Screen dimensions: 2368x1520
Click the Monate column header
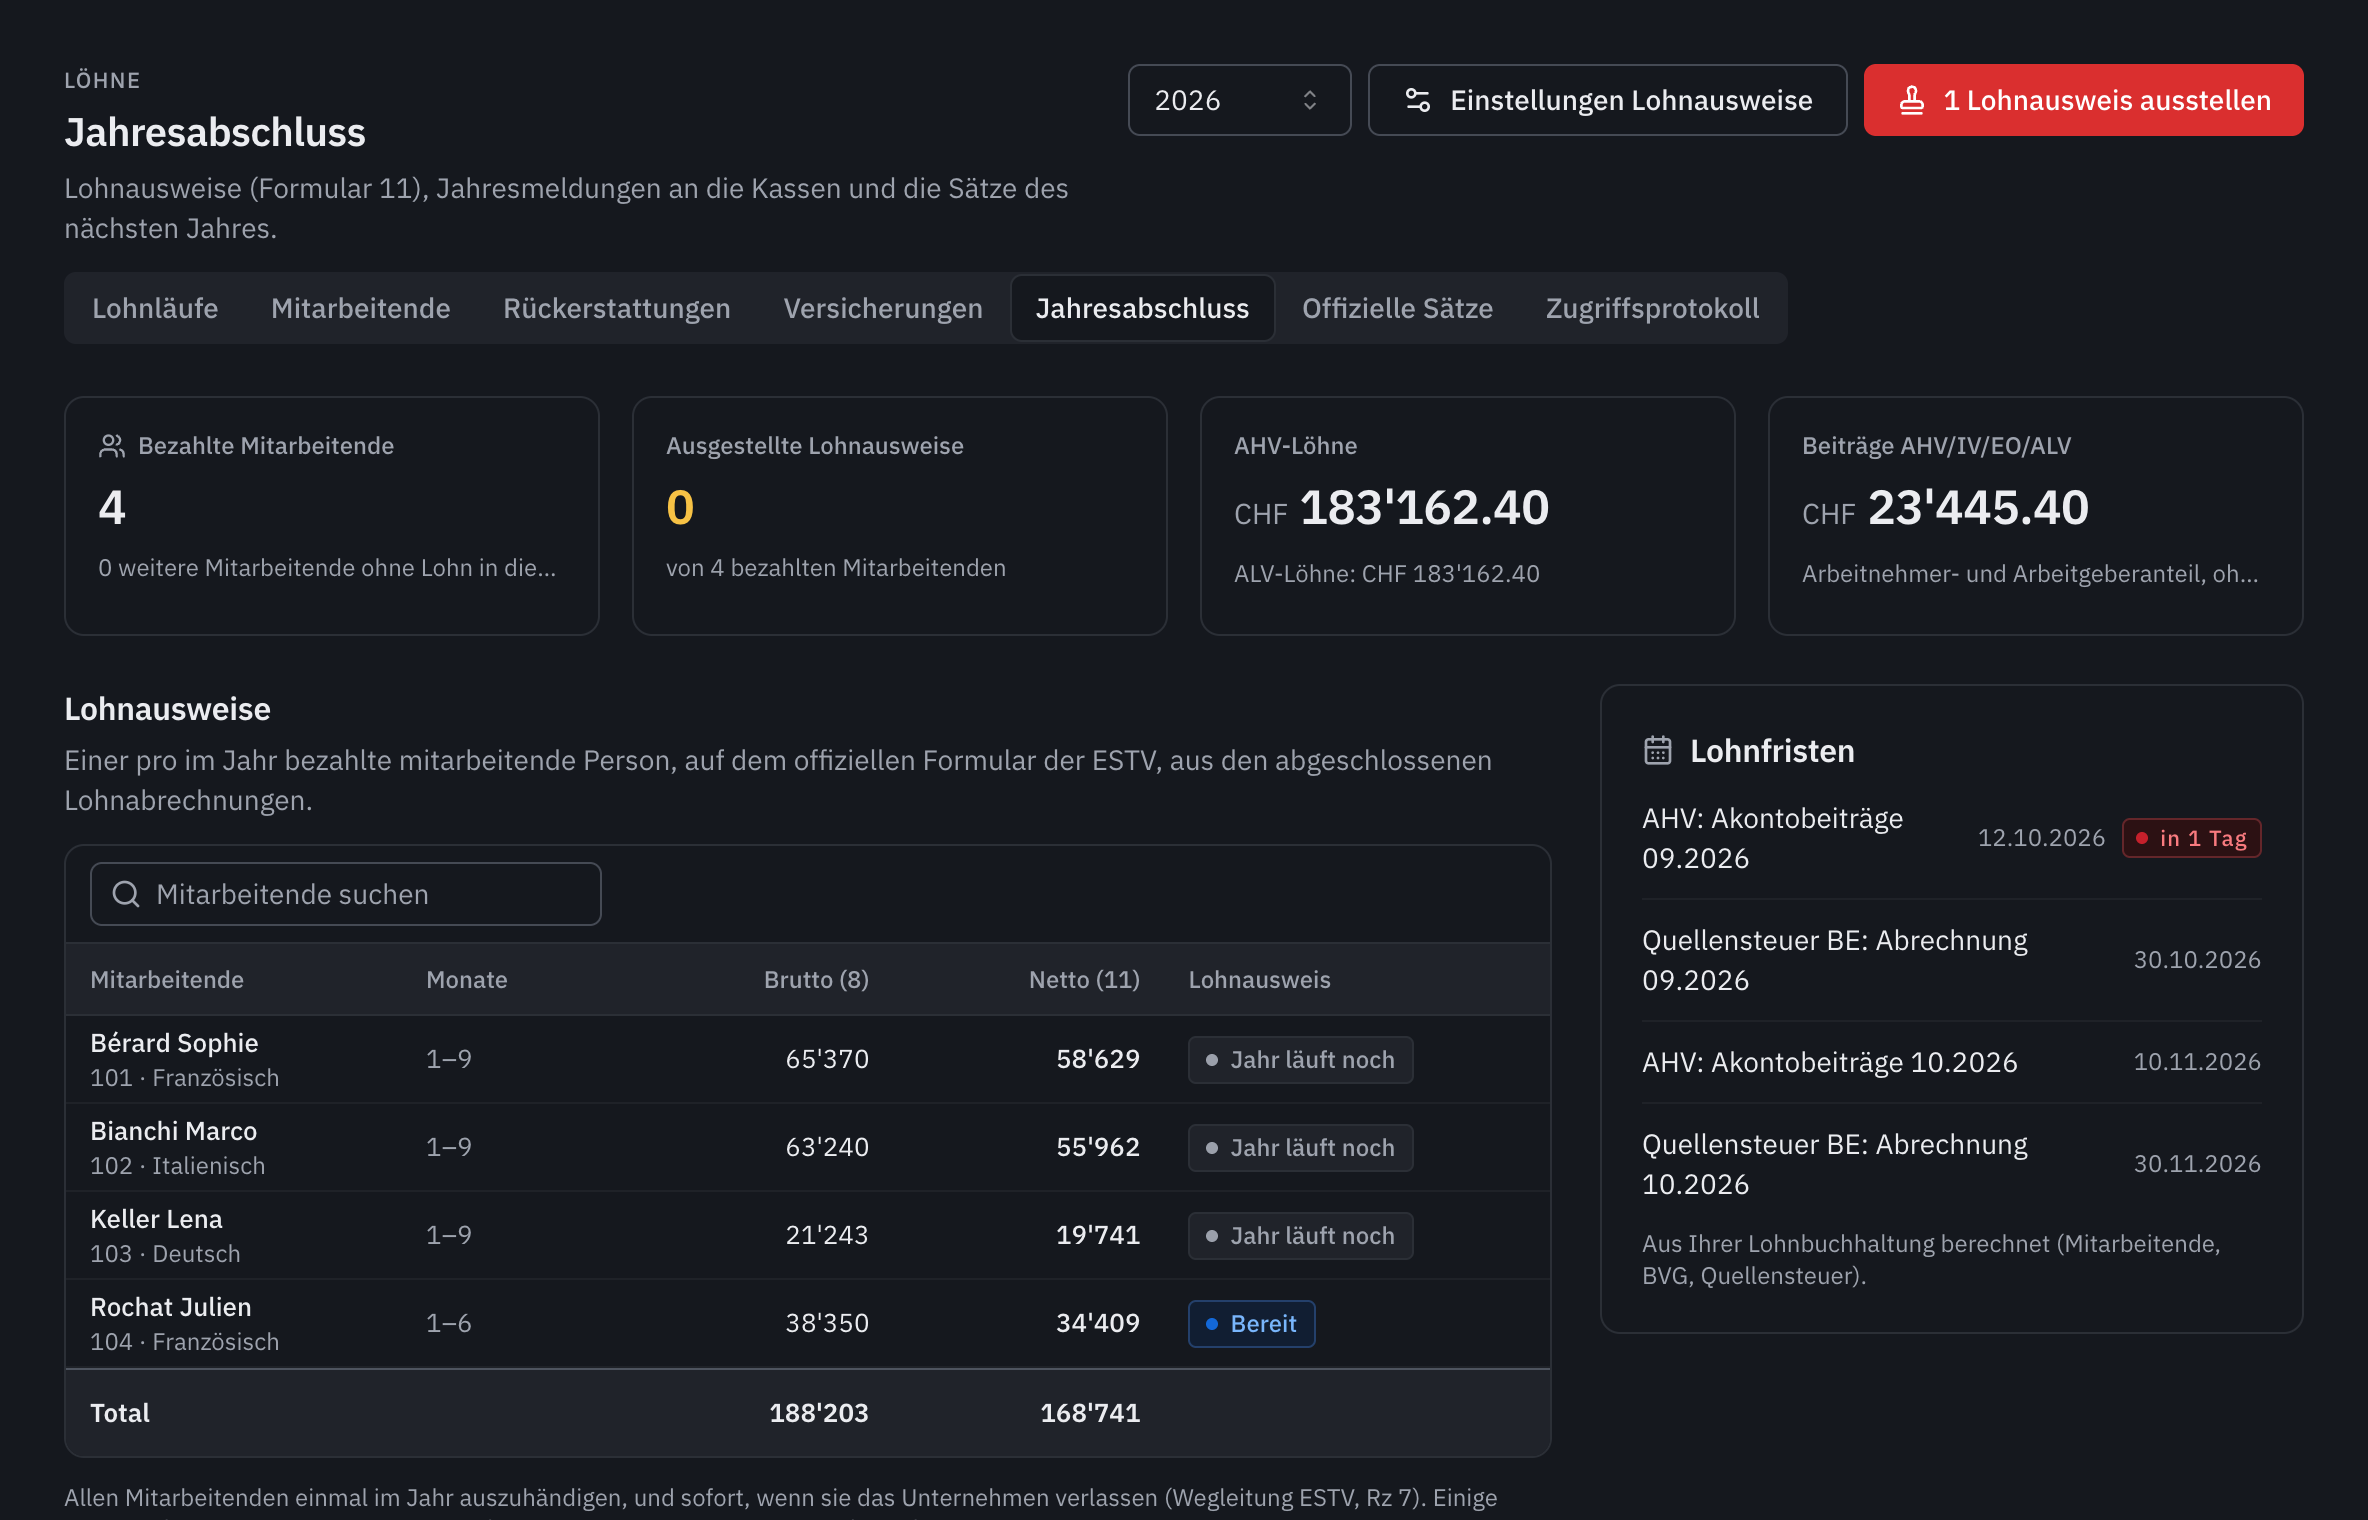[x=467, y=980]
